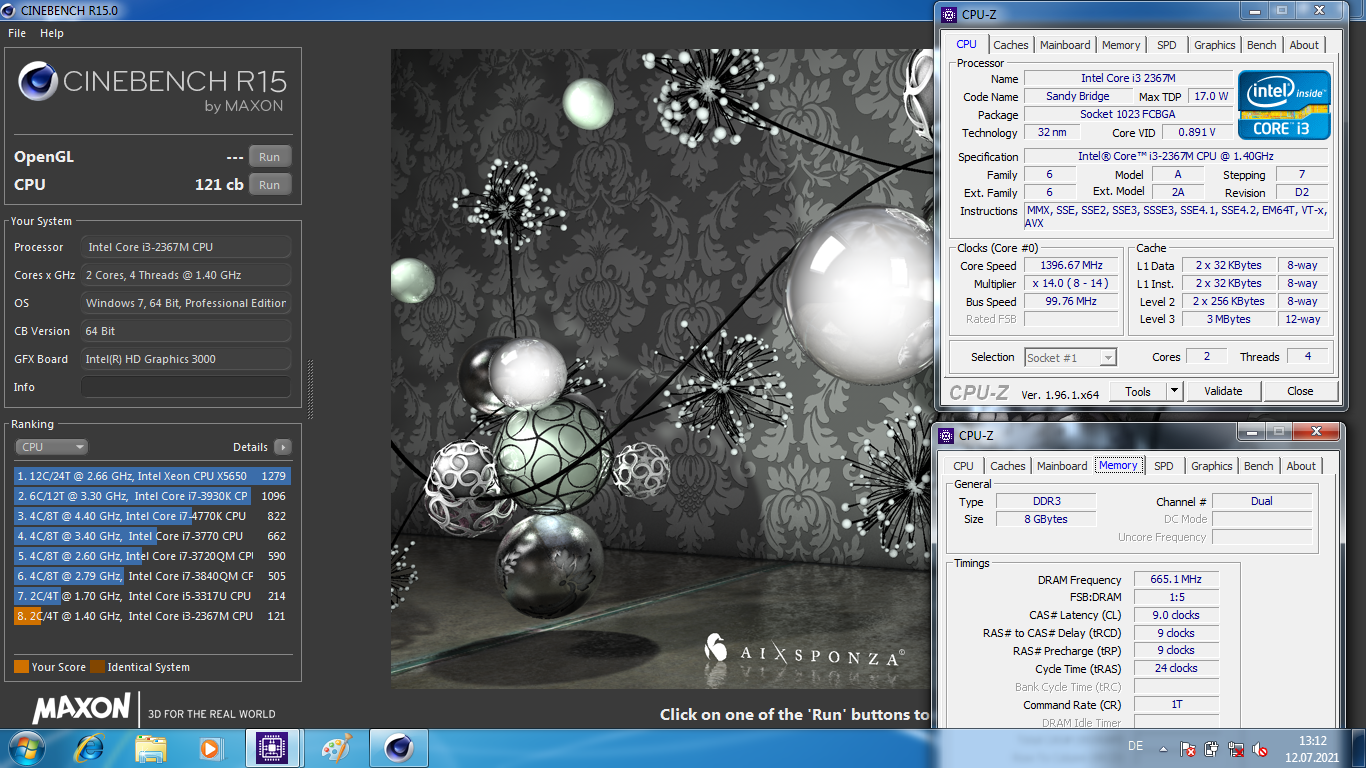
Task: Select ranking entry Intel Core i7-3930K
Action: point(152,496)
